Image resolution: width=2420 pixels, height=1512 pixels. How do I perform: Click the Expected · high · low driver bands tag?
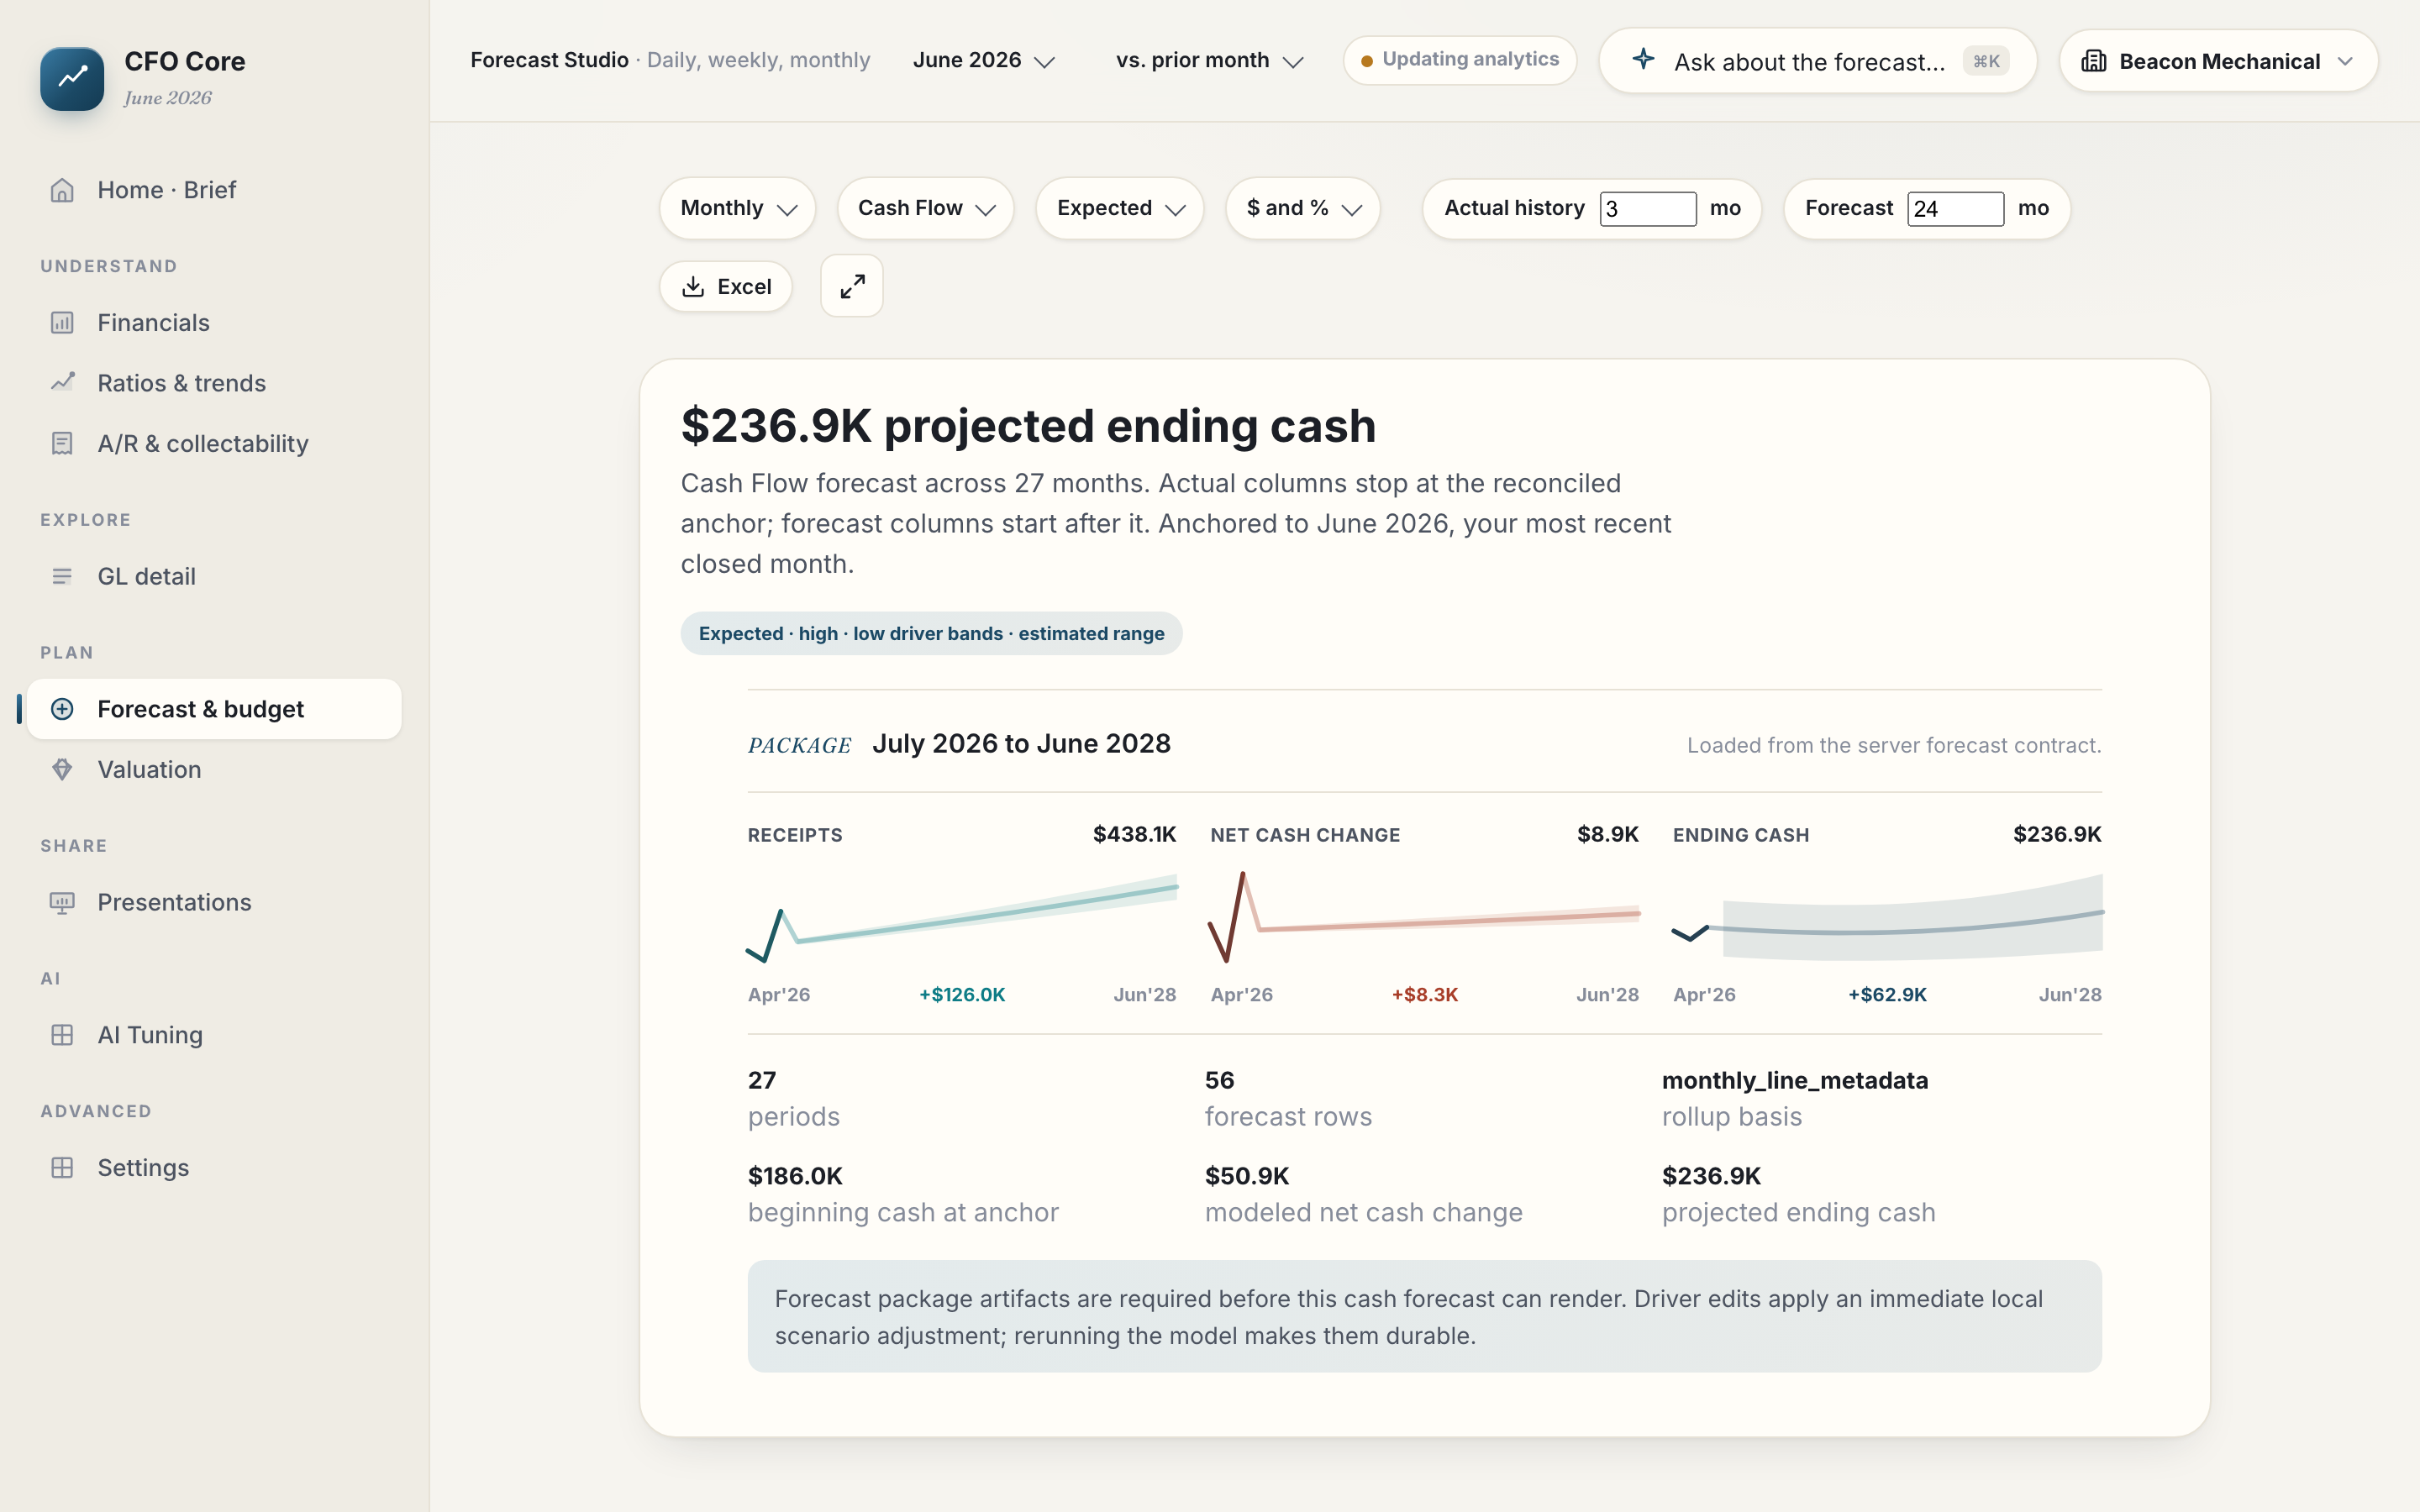pos(931,633)
